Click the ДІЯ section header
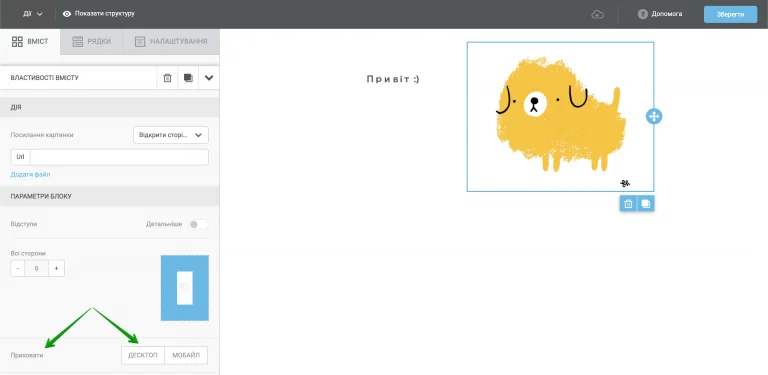Viewport: 768px width, 375px height. pos(110,107)
